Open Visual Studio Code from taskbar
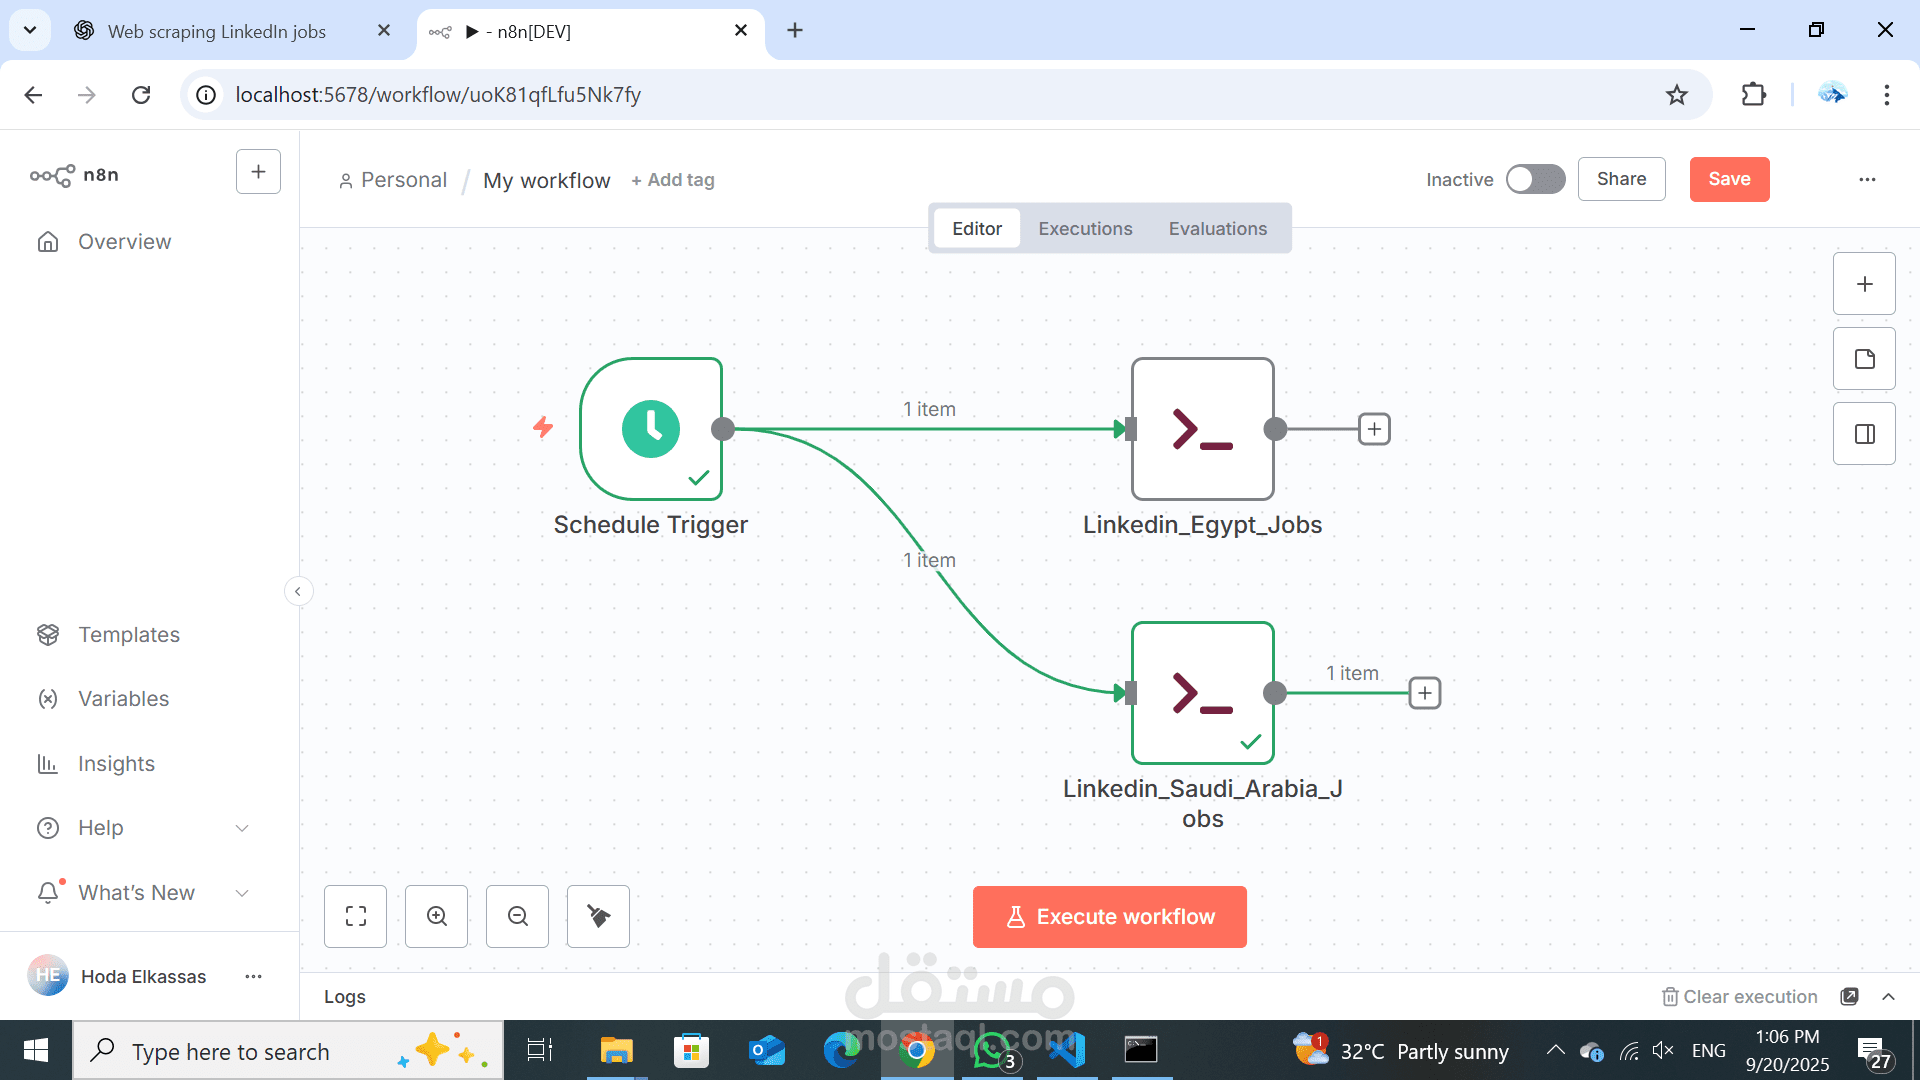The image size is (1920, 1080). pos(1066,1051)
